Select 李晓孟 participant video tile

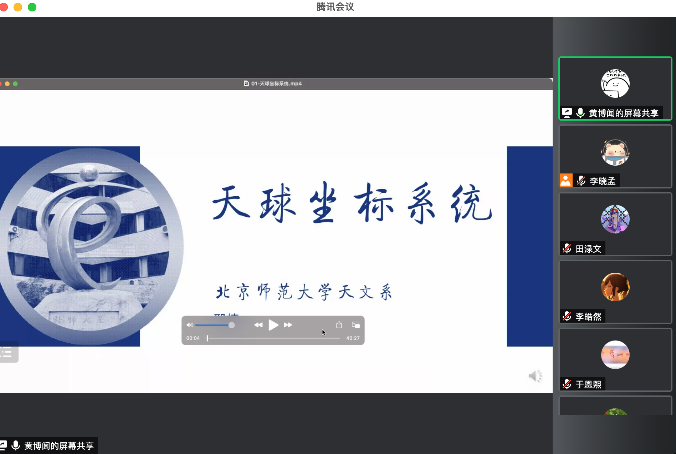[x=614, y=156]
